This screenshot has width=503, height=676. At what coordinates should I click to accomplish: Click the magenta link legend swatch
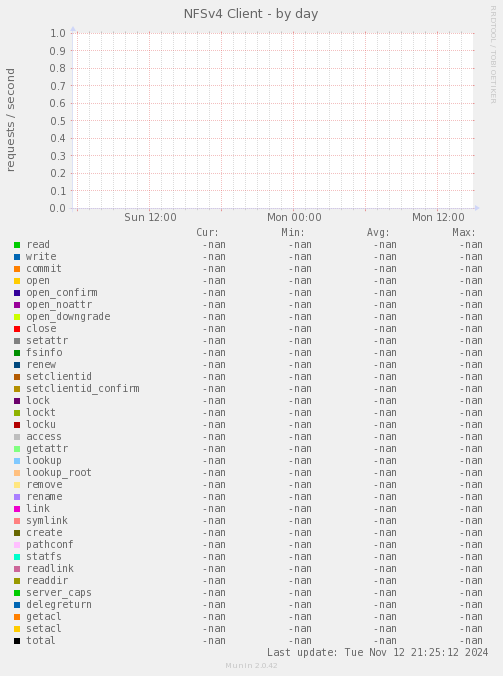(x=17, y=509)
